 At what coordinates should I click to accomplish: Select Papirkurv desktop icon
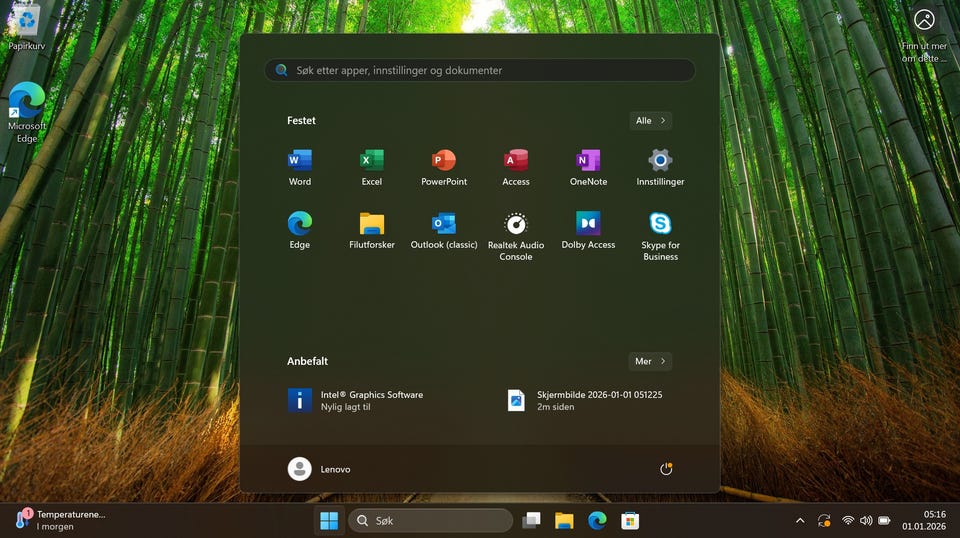(x=26, y=27)
